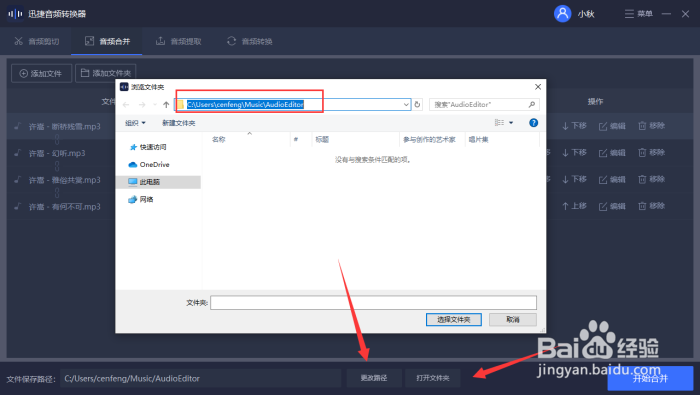Select 快速访问 in navigation pane

pyautogui.click(x=148, y=147)
